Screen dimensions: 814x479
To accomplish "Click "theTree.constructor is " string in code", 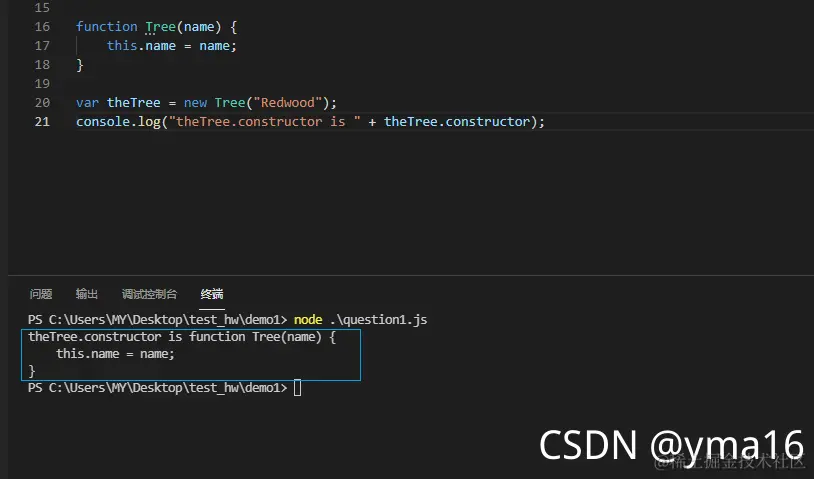I will point(265,121).
